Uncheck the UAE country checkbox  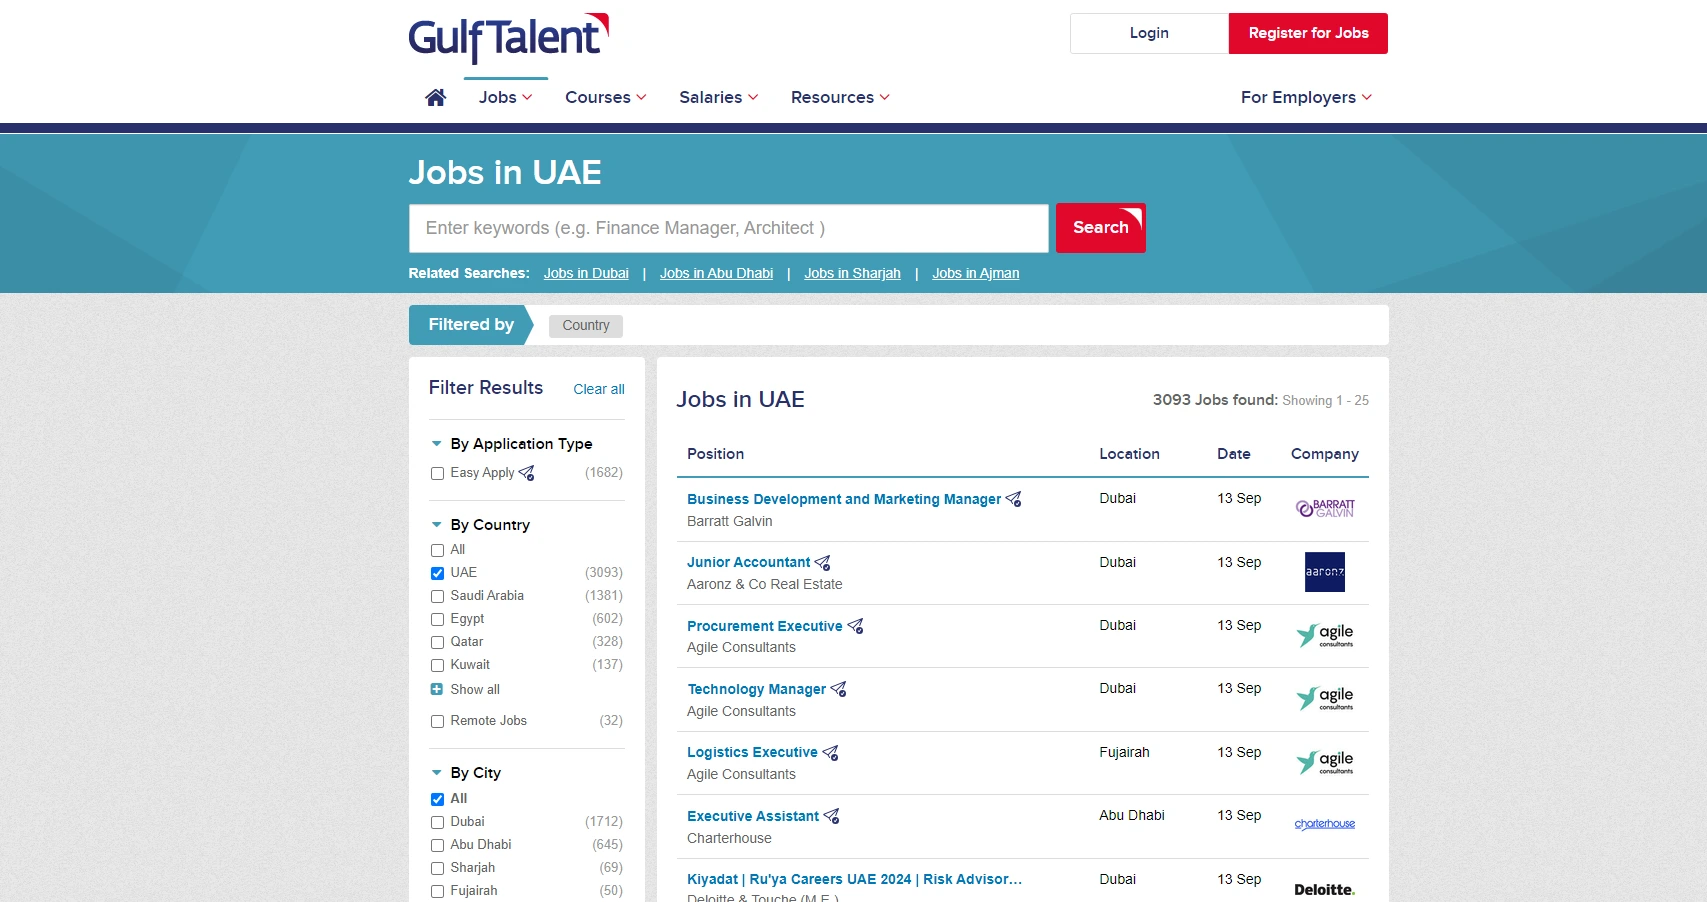tap(437, 573)
